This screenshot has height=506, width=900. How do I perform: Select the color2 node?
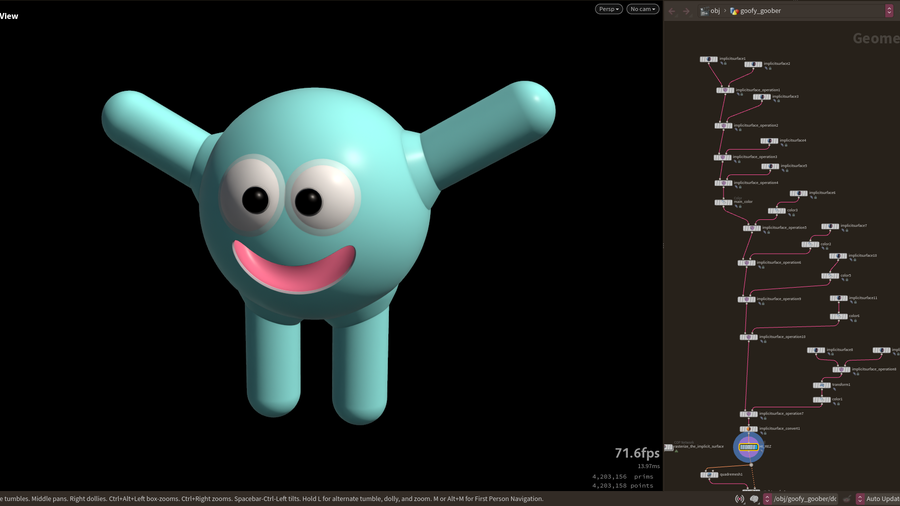click(810, 244)
